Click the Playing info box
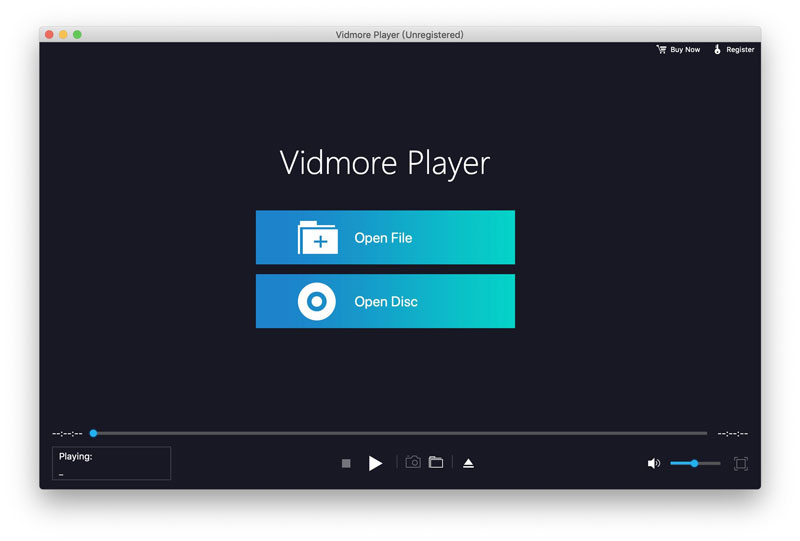The image size is (800, 541). pos(111,463)
